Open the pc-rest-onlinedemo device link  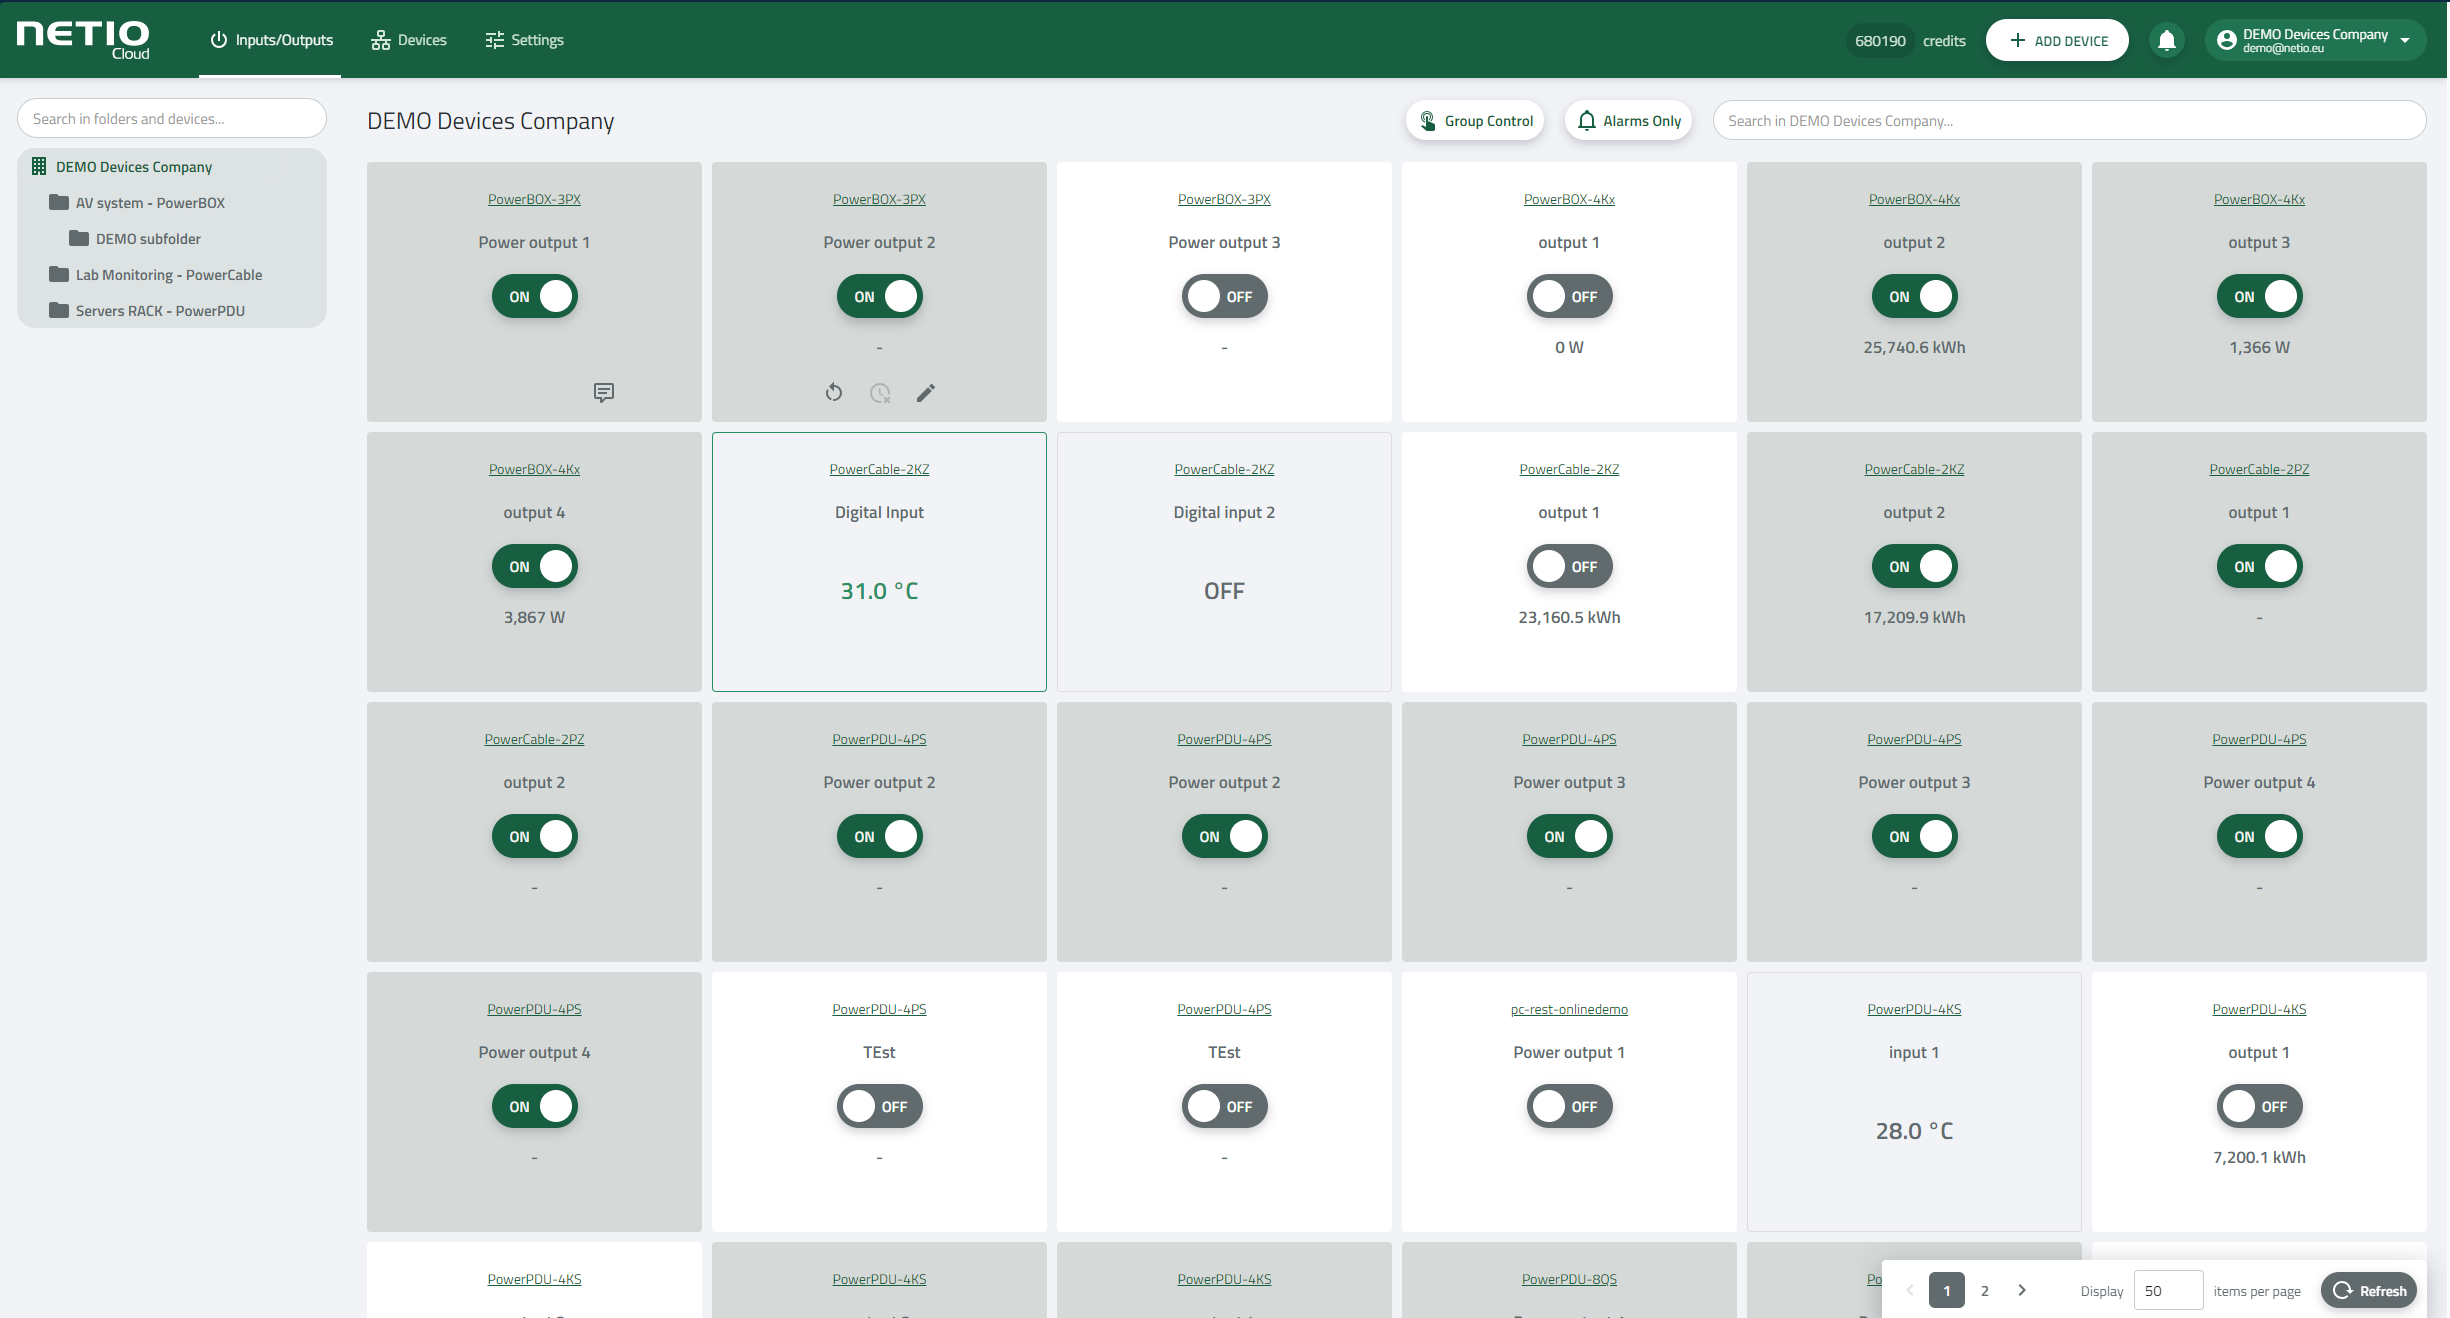click(x=1569, y=1009)
